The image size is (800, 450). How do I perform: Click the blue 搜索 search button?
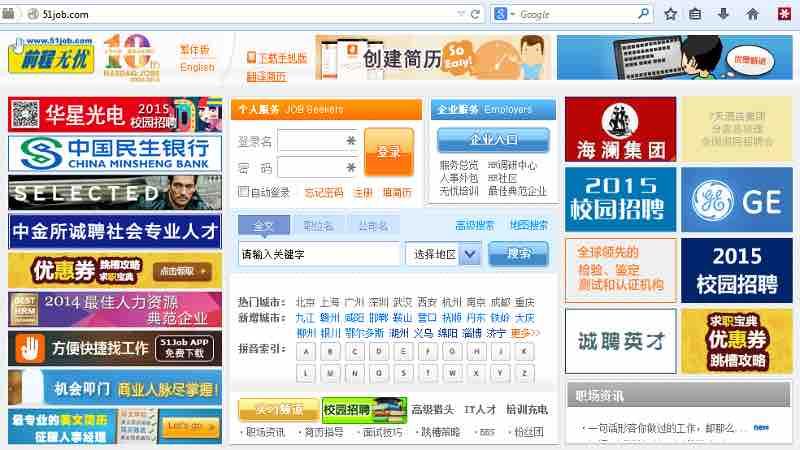(518, 254)
